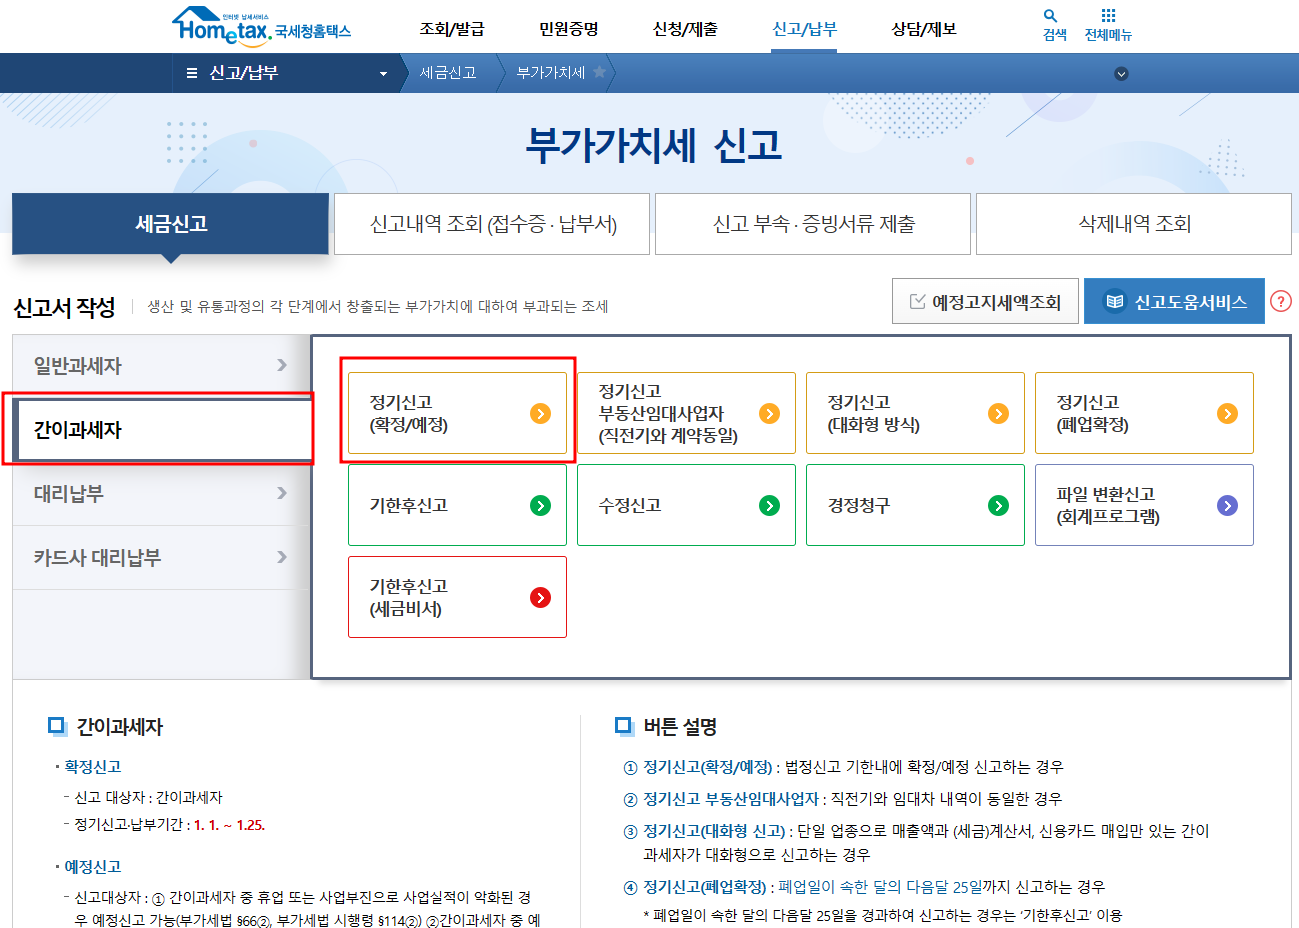Click orange arrow on 정기신고(확정/예정) card
Screen dimensions: 1299x928
[541, 413]
